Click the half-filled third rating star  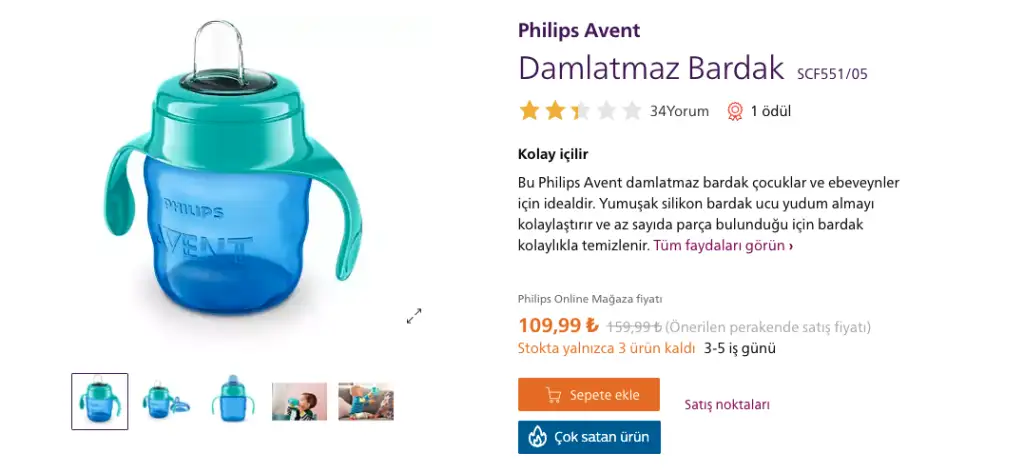(x=580, y=111)
